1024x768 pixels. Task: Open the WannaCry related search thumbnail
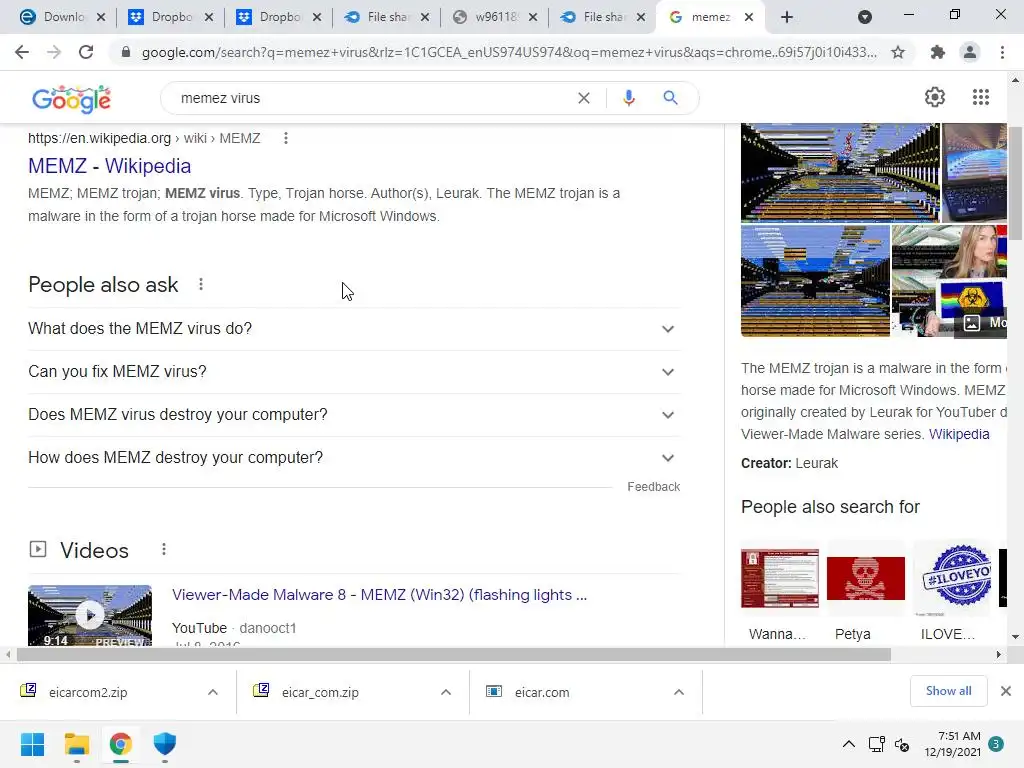780,579
